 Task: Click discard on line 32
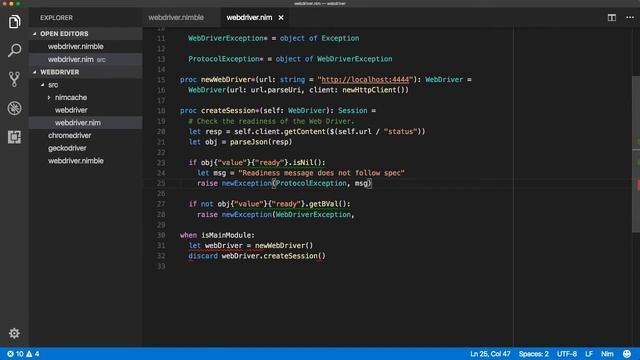[203, 256]
